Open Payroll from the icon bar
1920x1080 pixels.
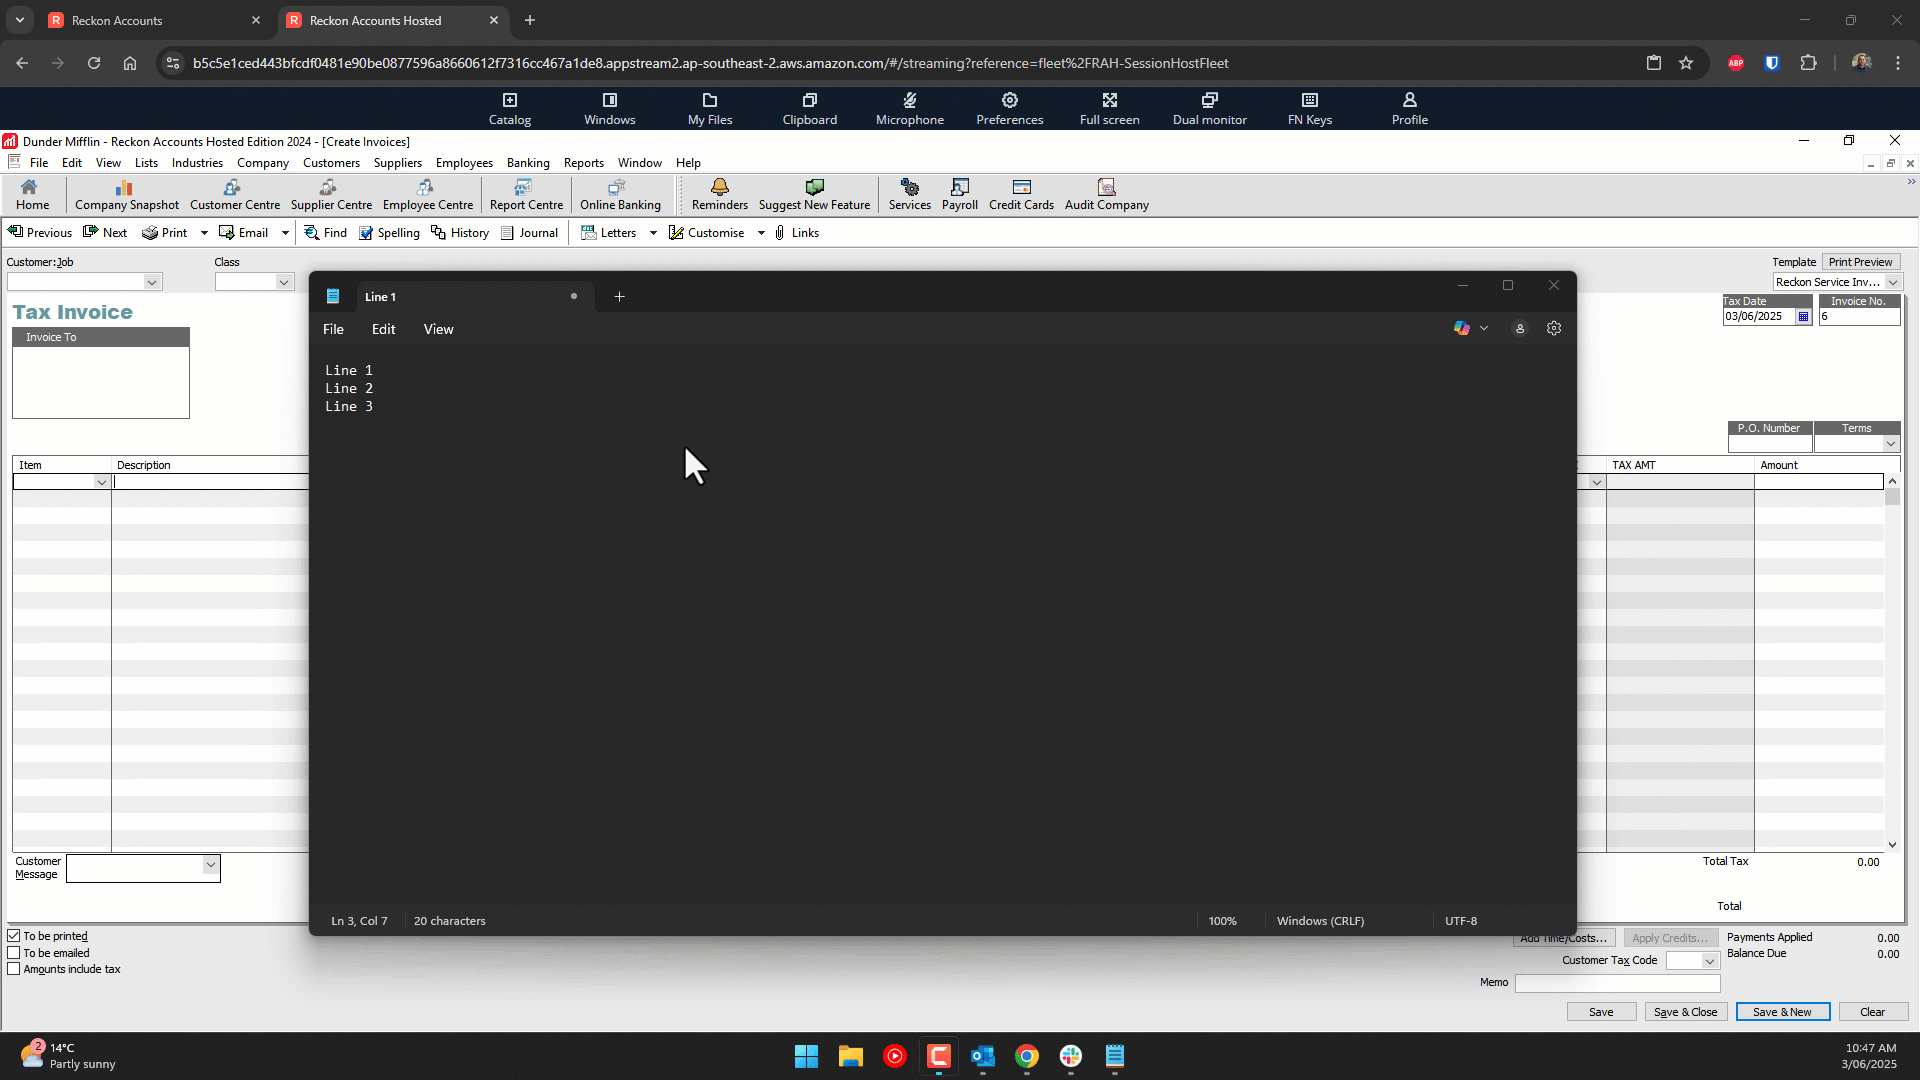pos(960,195)
